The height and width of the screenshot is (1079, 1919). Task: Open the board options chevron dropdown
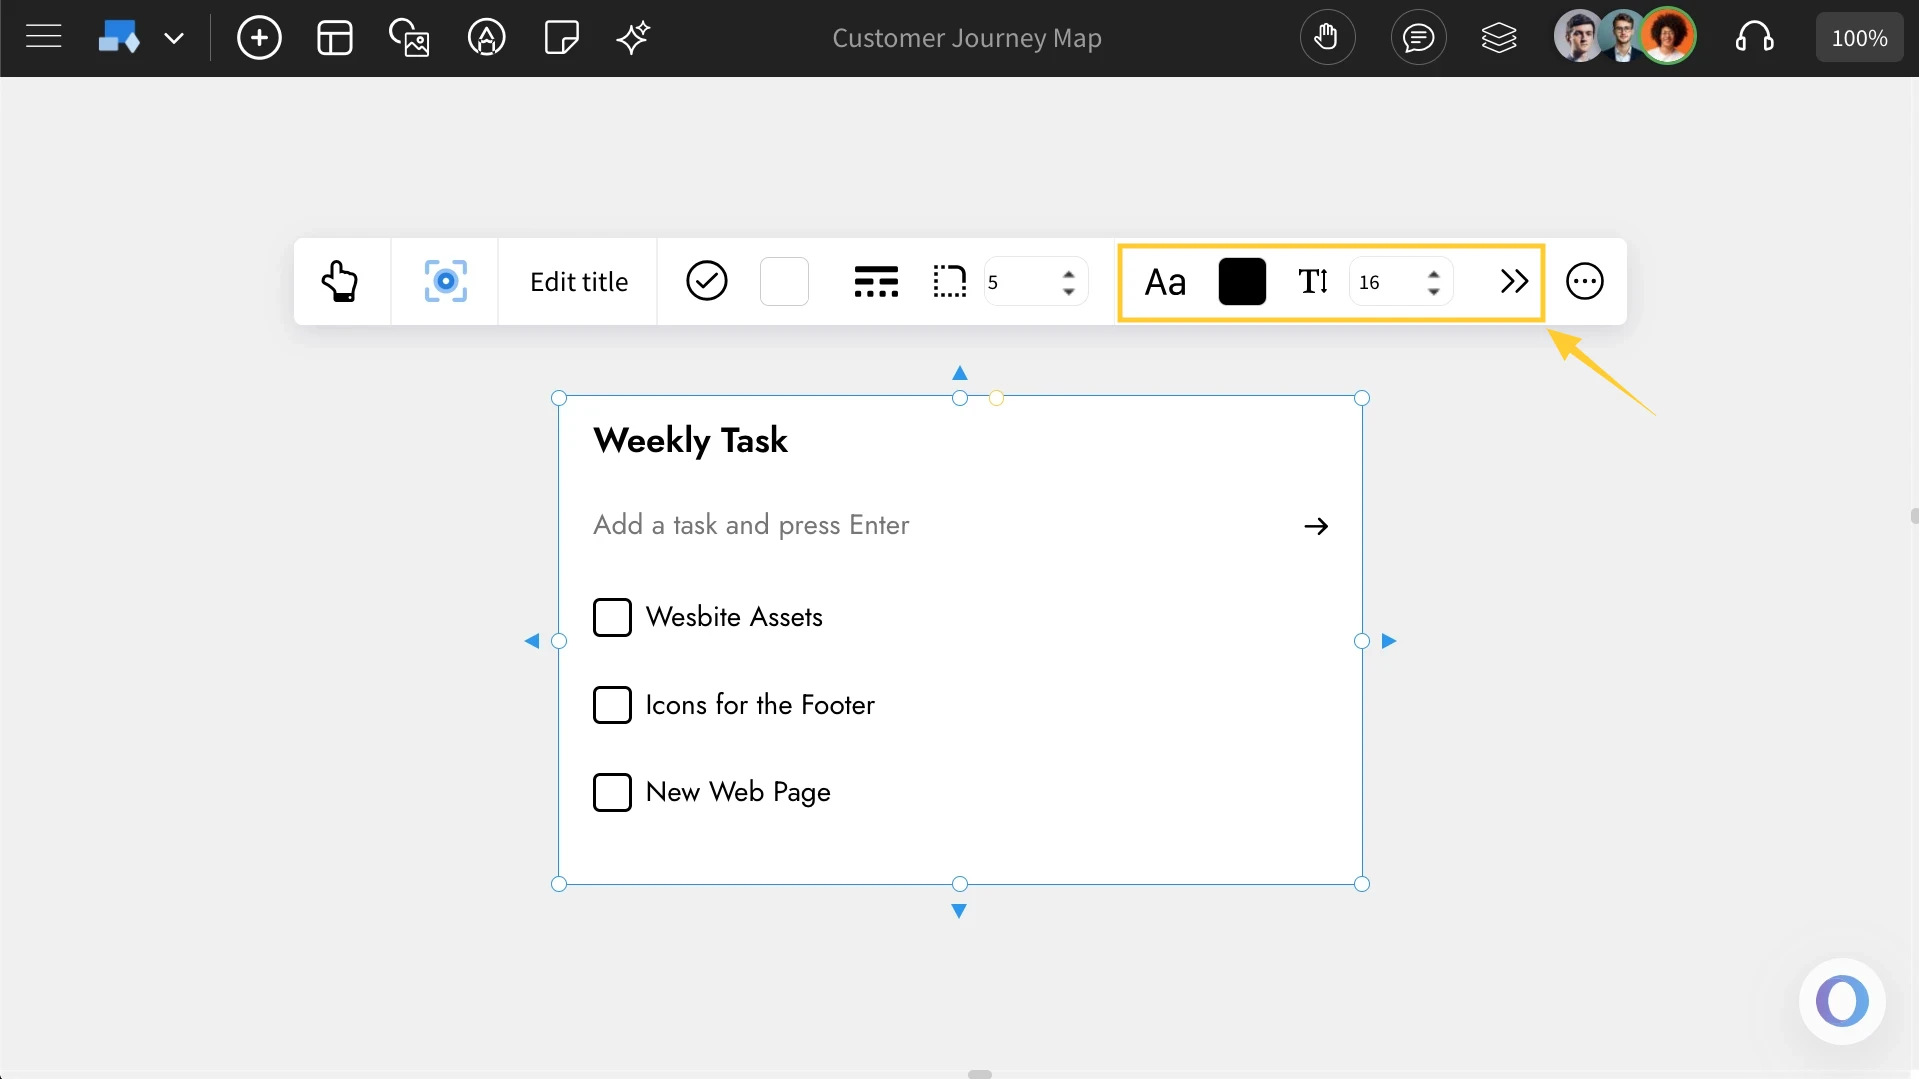(x=175, y=38)
